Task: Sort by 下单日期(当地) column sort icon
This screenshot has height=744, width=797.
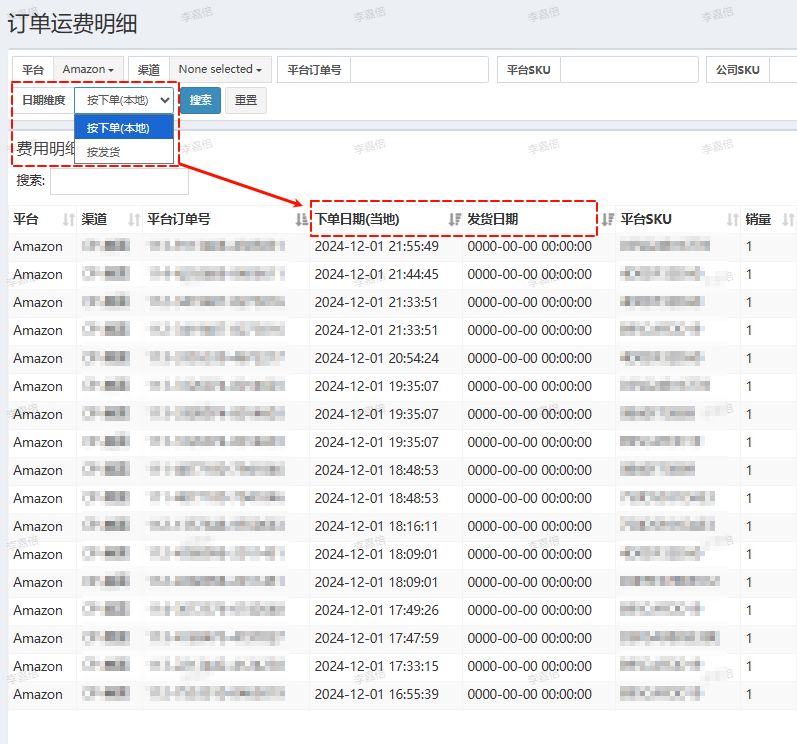Action: [454, 220]
